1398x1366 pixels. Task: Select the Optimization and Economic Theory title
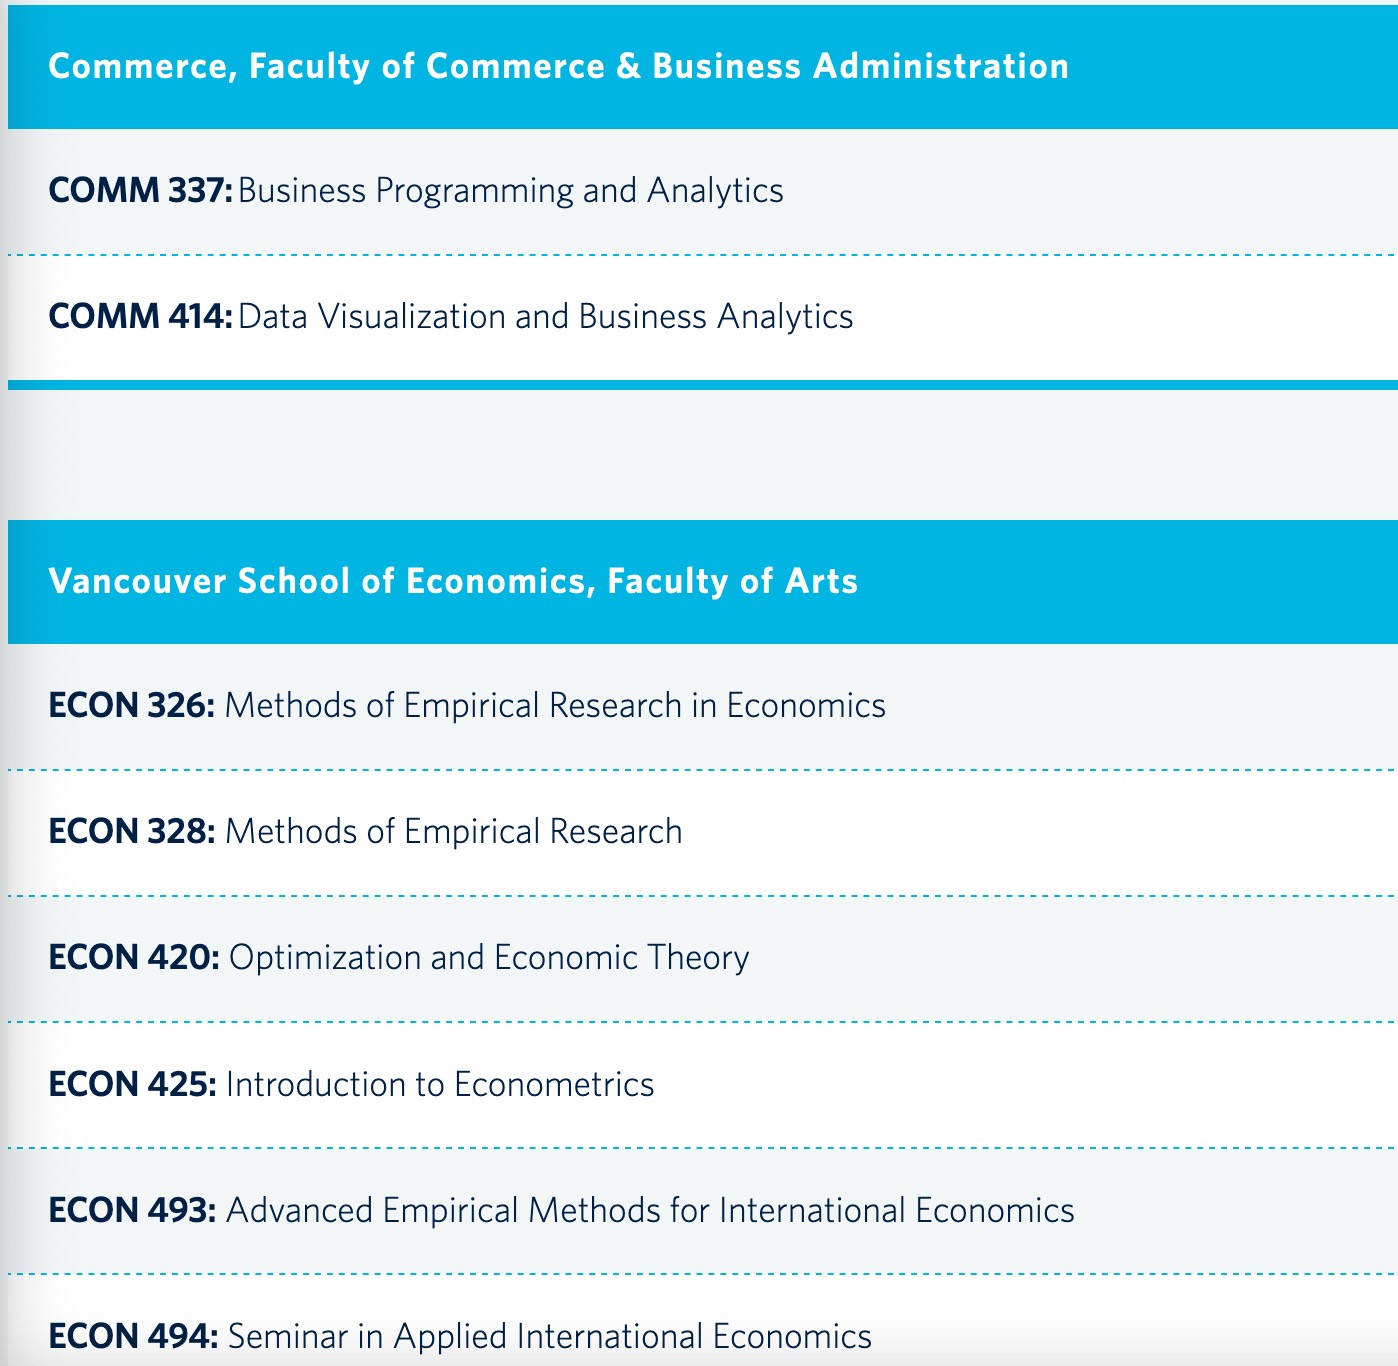click(x=489, y=957)
